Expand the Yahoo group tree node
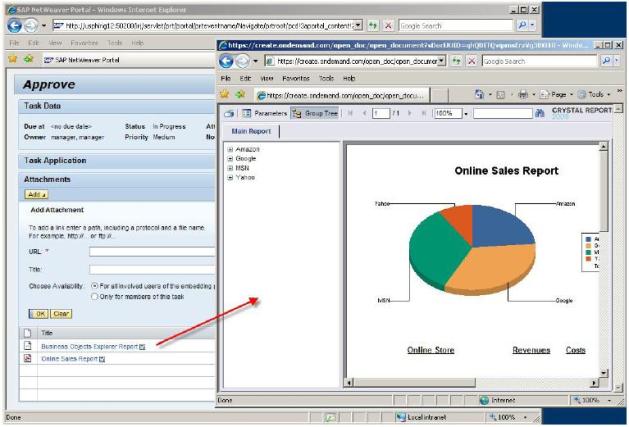Screen dimensions: 629x427 (230, 177)
